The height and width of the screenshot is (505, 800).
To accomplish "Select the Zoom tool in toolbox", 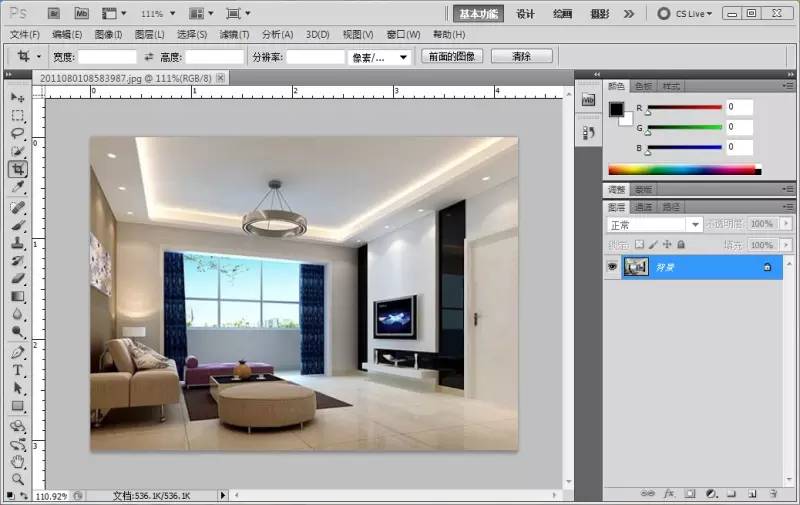I will pyautogui.click(x=18, y=480).
